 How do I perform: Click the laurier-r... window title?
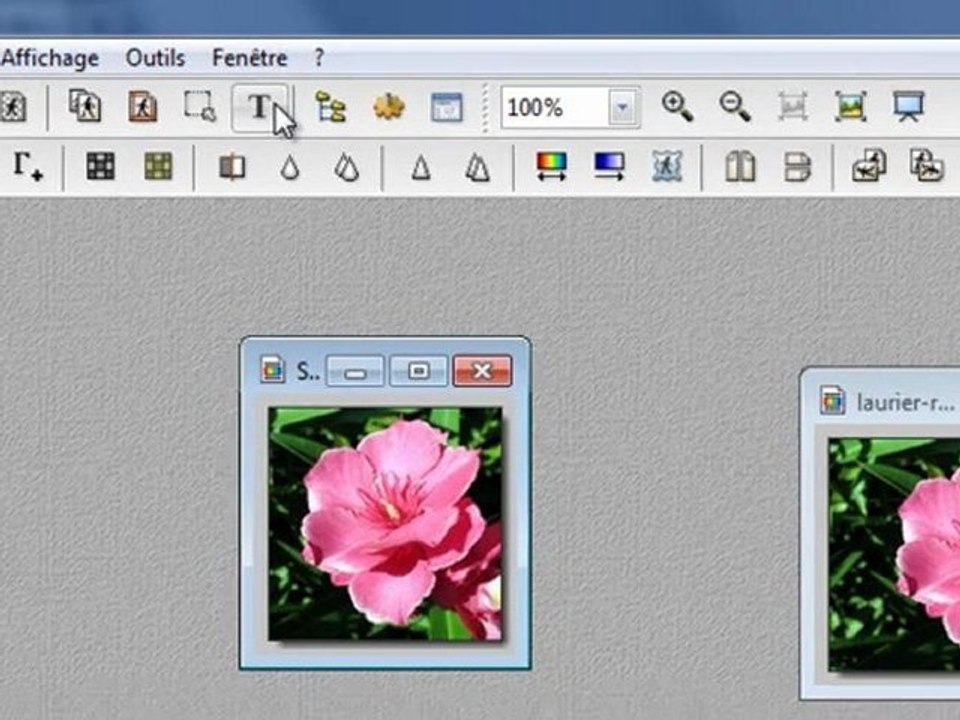906,403
